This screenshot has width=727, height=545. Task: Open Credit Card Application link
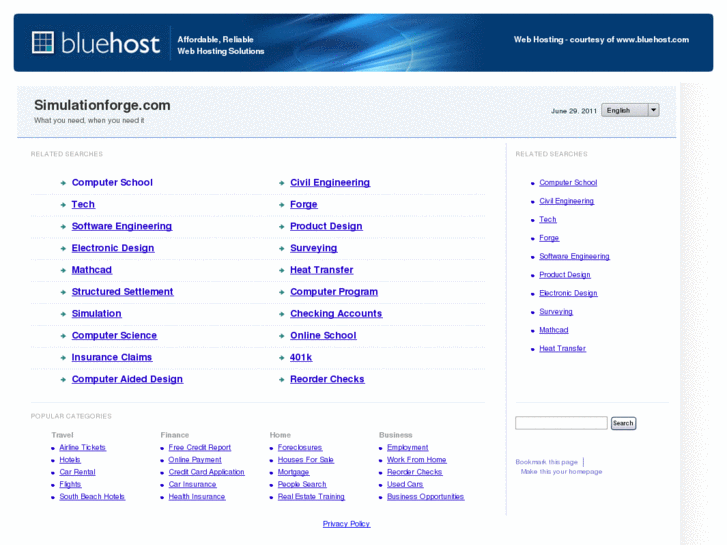[x=206, y=472]
